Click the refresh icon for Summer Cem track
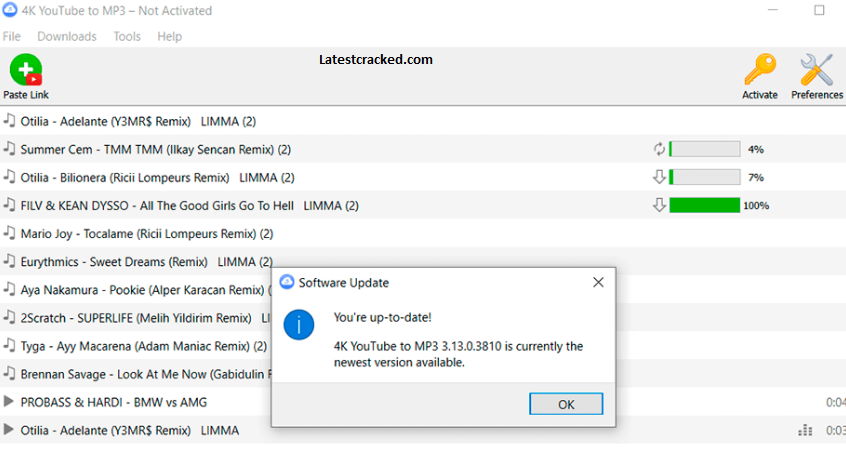 click(659, 149)
